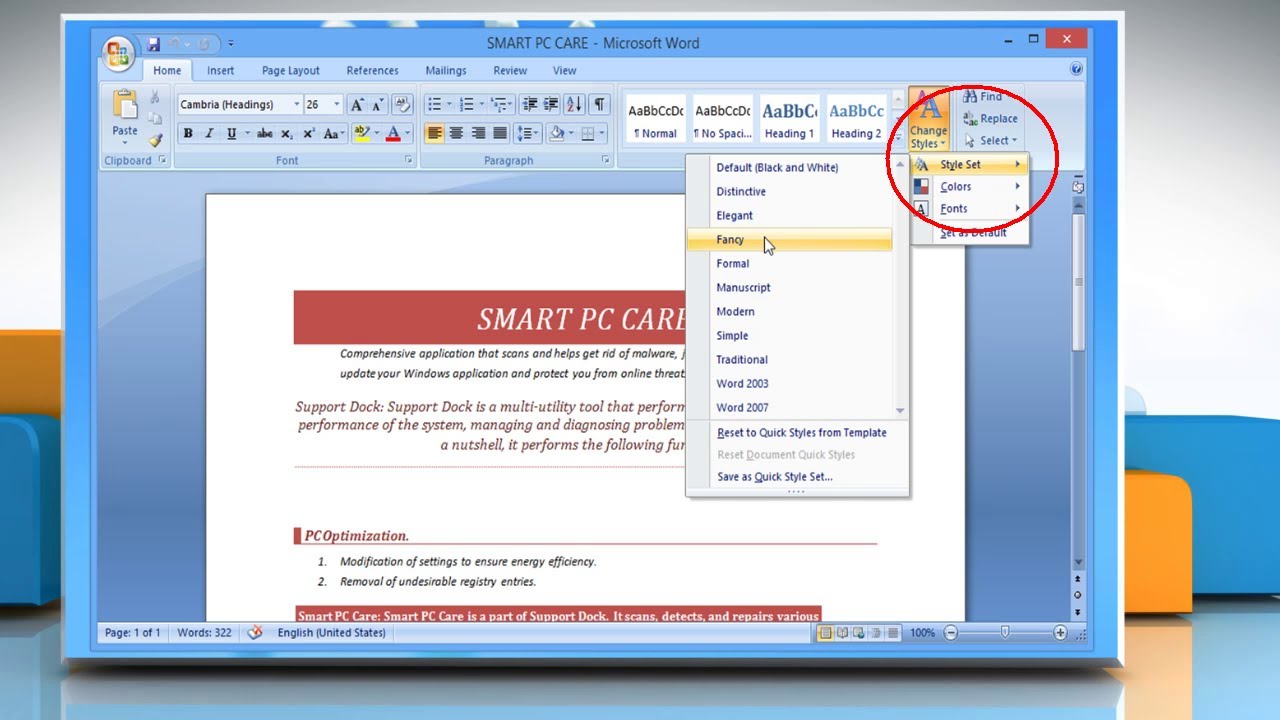Viewport: 1280px width, 720px height.
Task: Open the Clear Formatting icon
Action: [x=400, y=103]
